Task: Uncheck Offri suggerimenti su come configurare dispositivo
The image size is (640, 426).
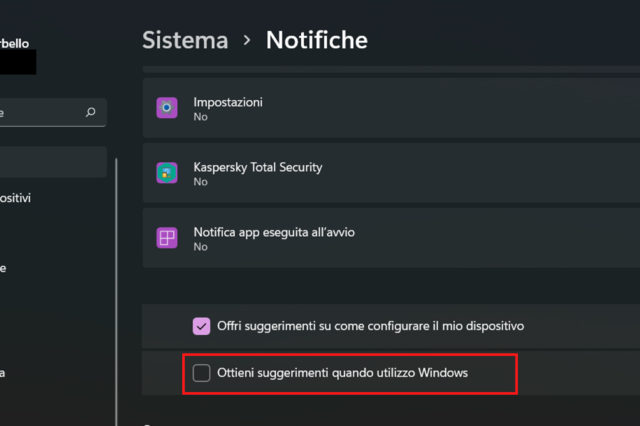Action: [x=201, y=326]
